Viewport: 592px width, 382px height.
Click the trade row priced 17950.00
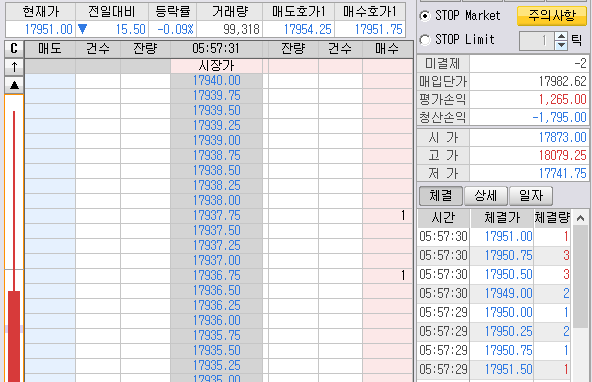(494, 313)
